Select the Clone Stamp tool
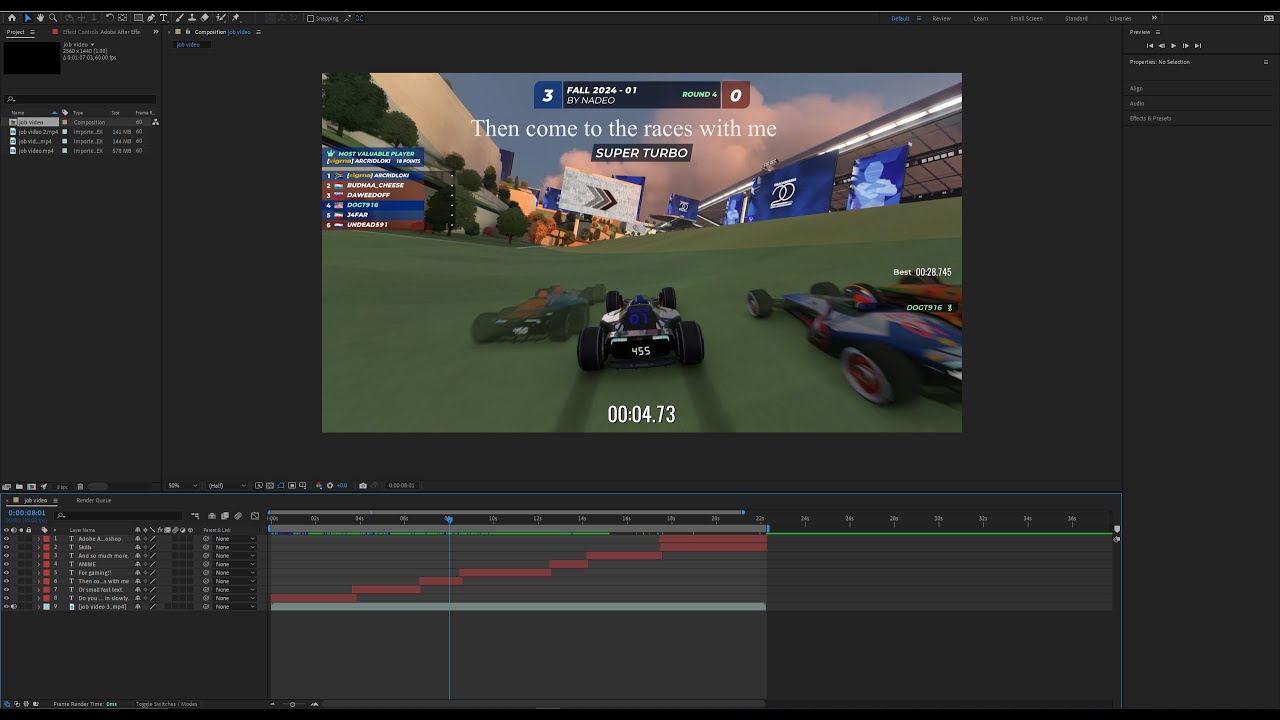This screenshot has height=720, width=1280. [x=192, y=18]
